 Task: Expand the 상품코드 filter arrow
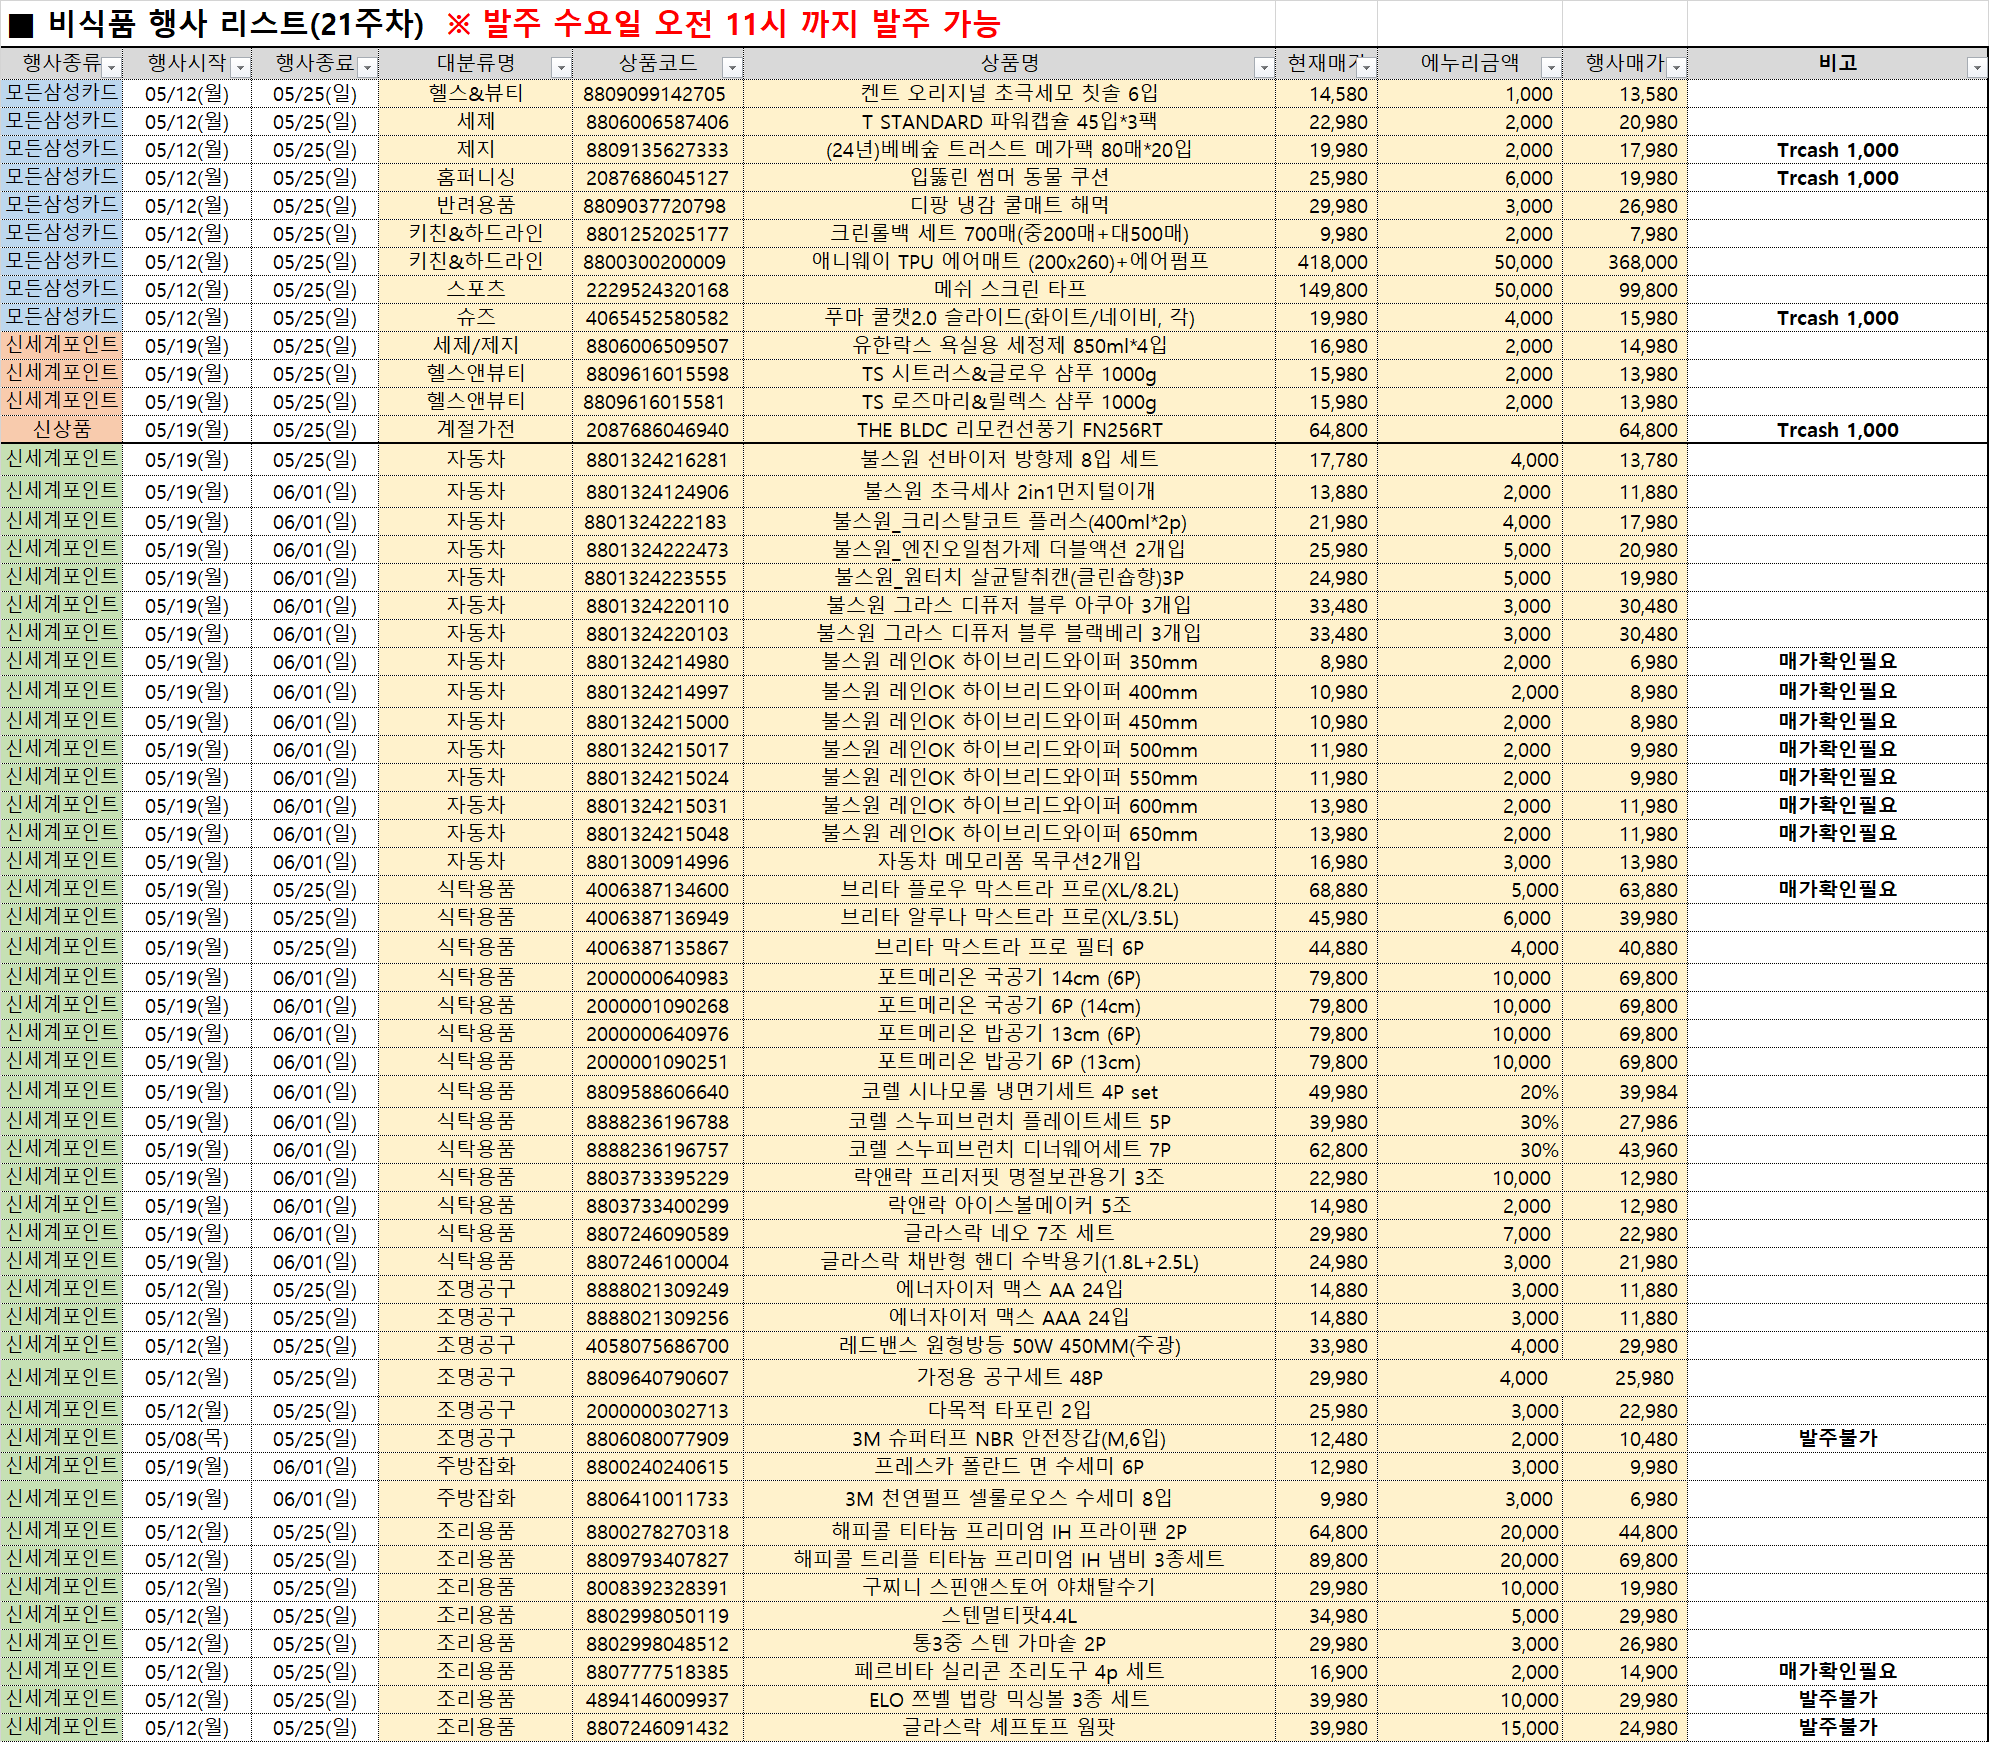coord(732,67)
